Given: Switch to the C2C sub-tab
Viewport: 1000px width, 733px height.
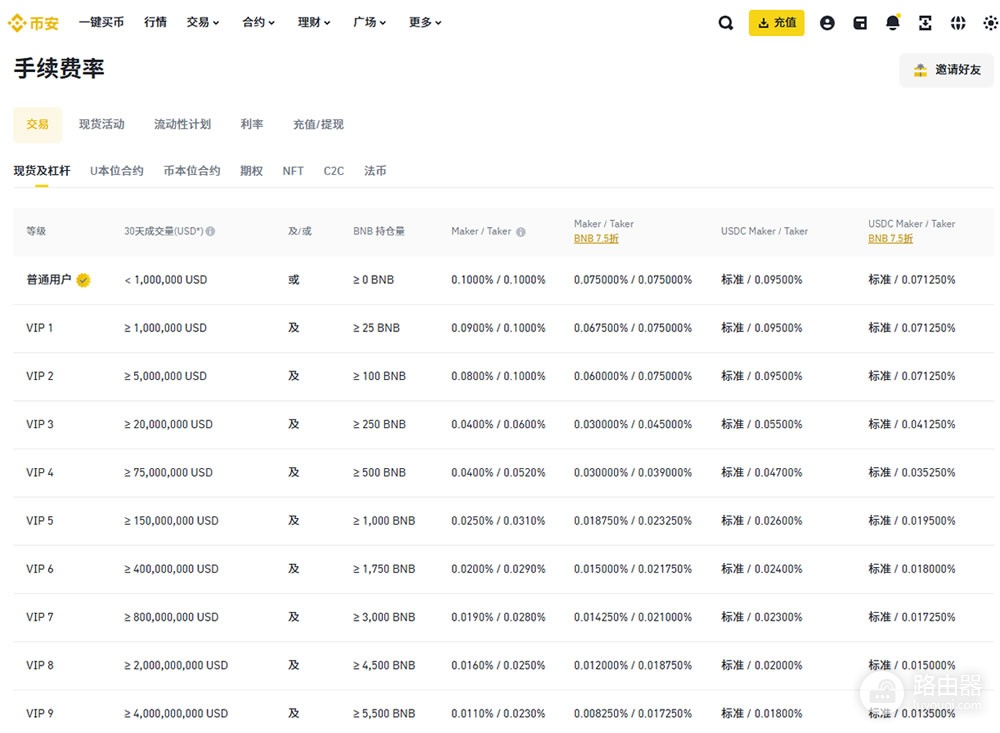Looking at the screenshot, I should point(334,171).
